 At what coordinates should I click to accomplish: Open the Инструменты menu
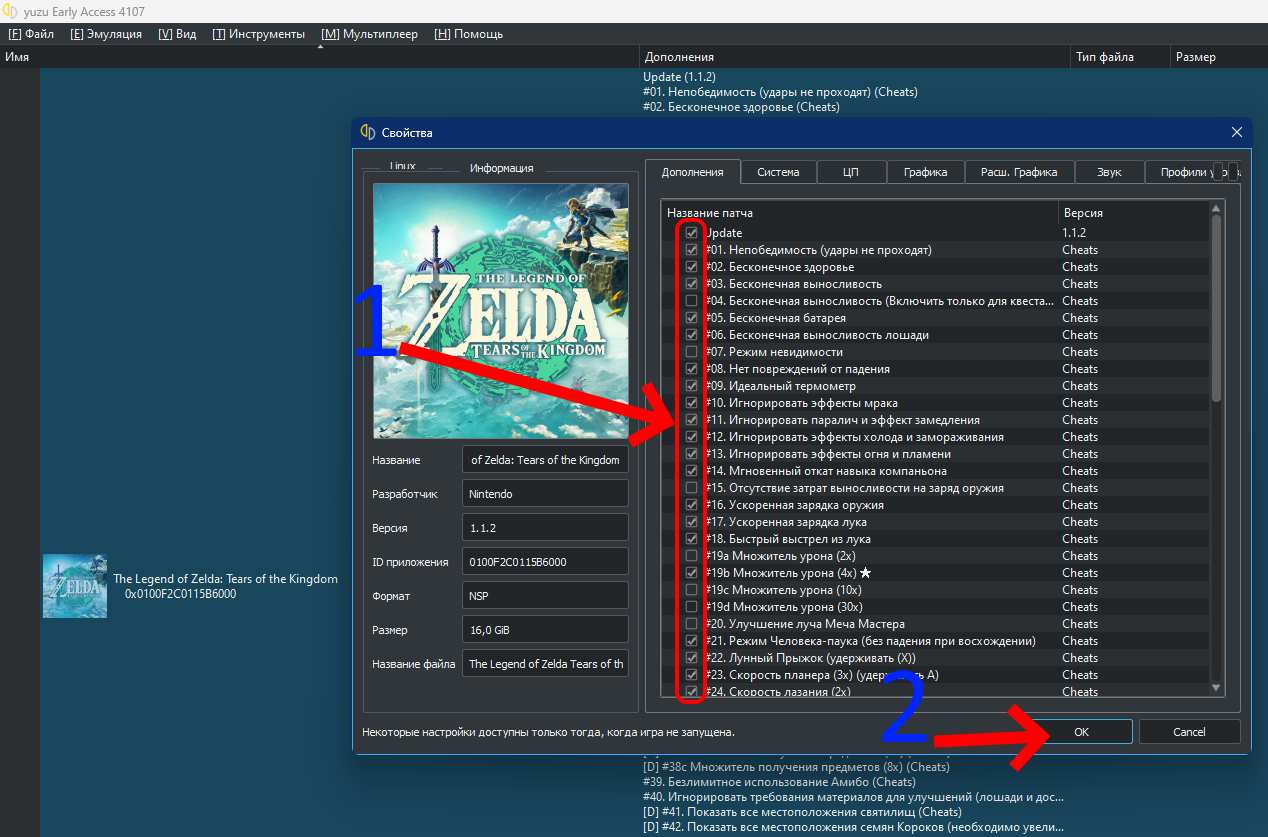click(258, 34)
